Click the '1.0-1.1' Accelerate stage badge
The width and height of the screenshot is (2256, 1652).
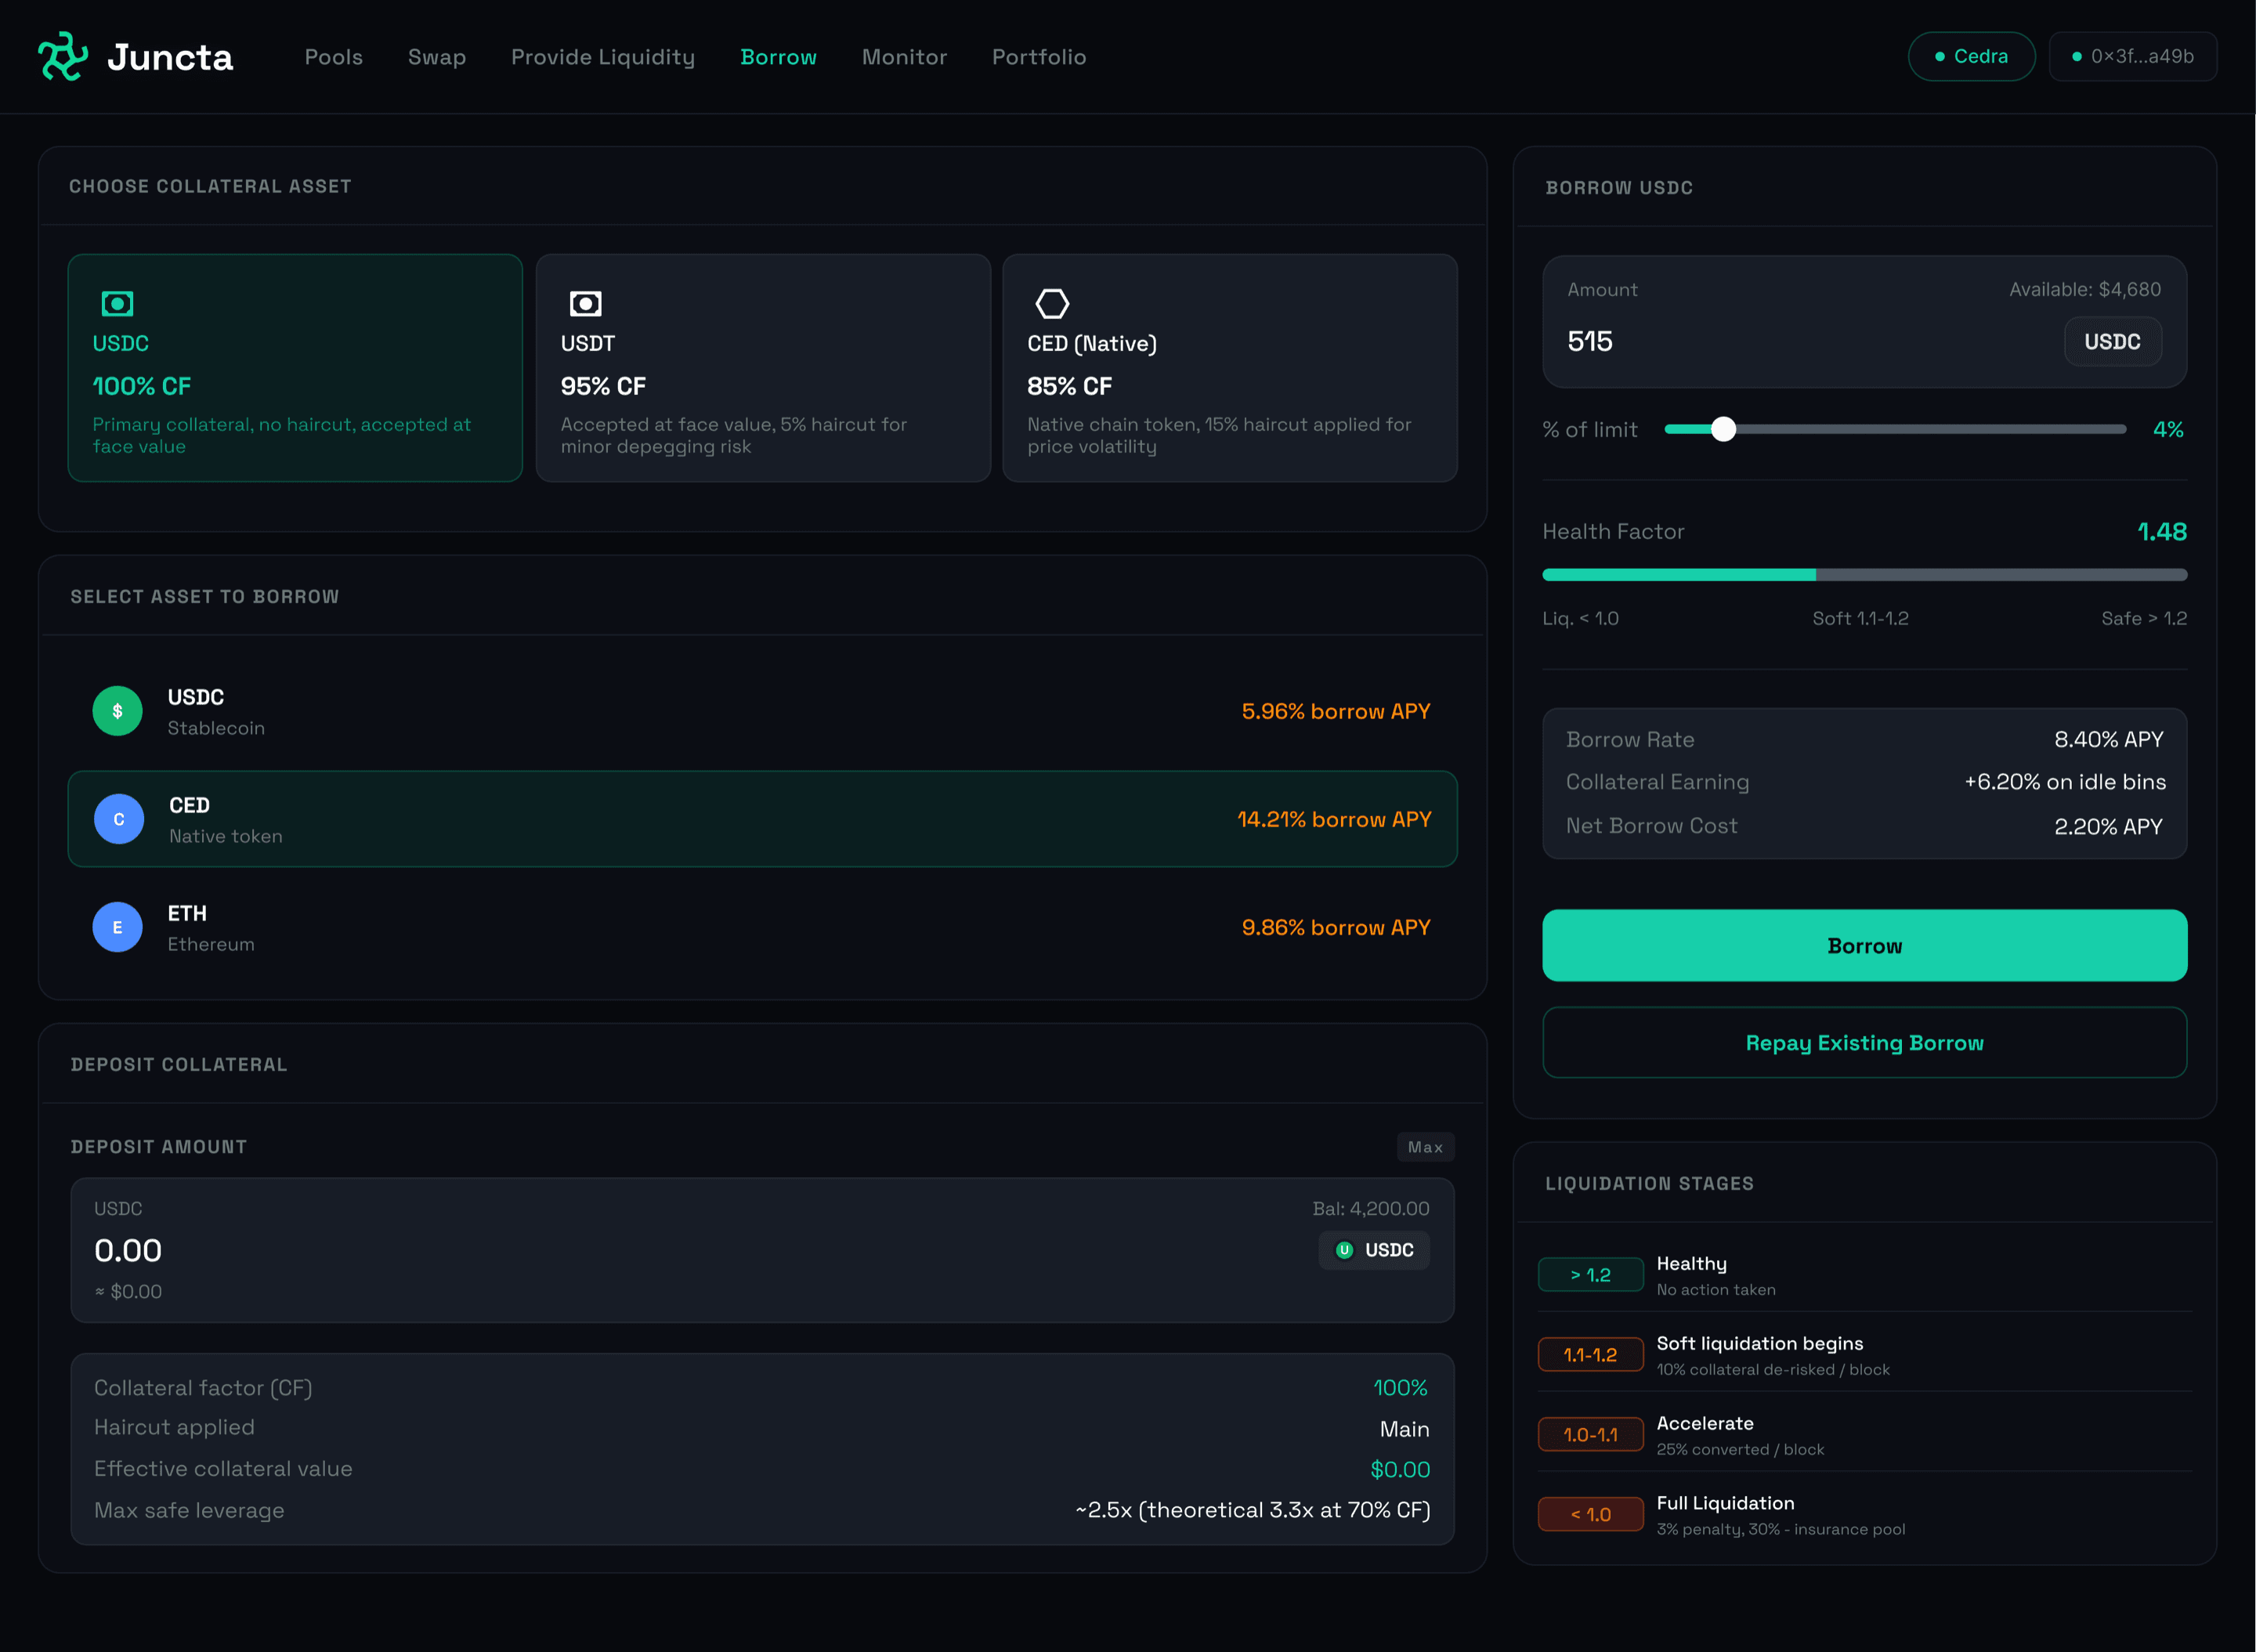pos(1591,1435)
